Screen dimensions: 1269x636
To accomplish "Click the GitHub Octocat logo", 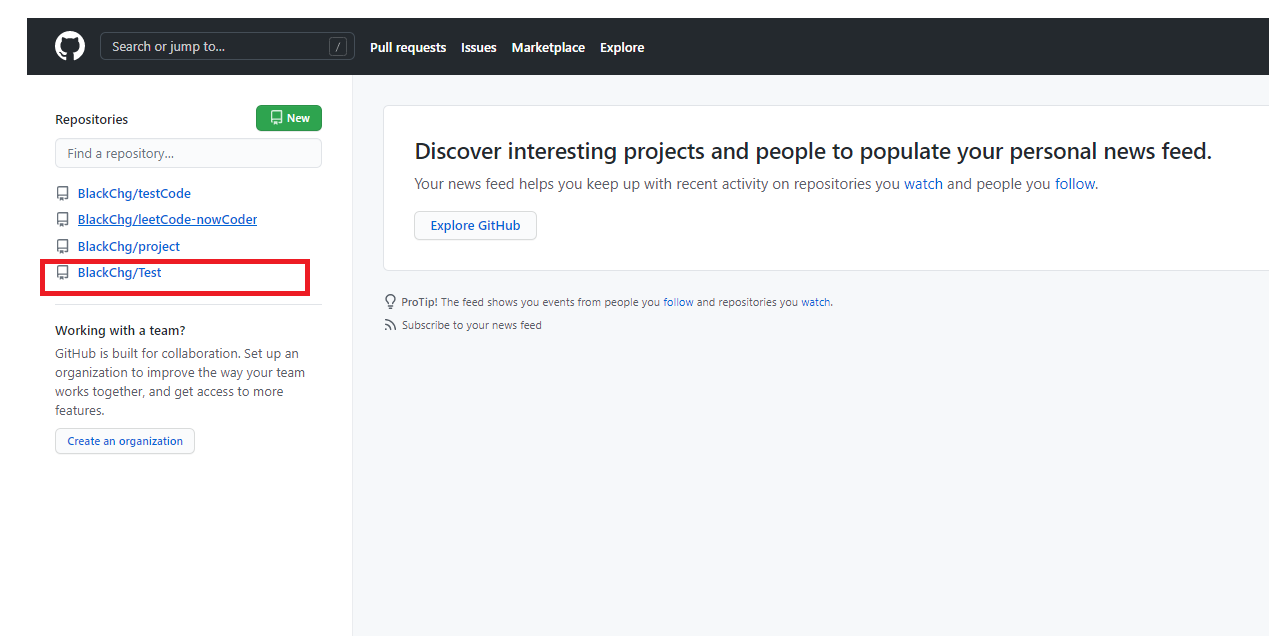I will click(x=70, y=46).
